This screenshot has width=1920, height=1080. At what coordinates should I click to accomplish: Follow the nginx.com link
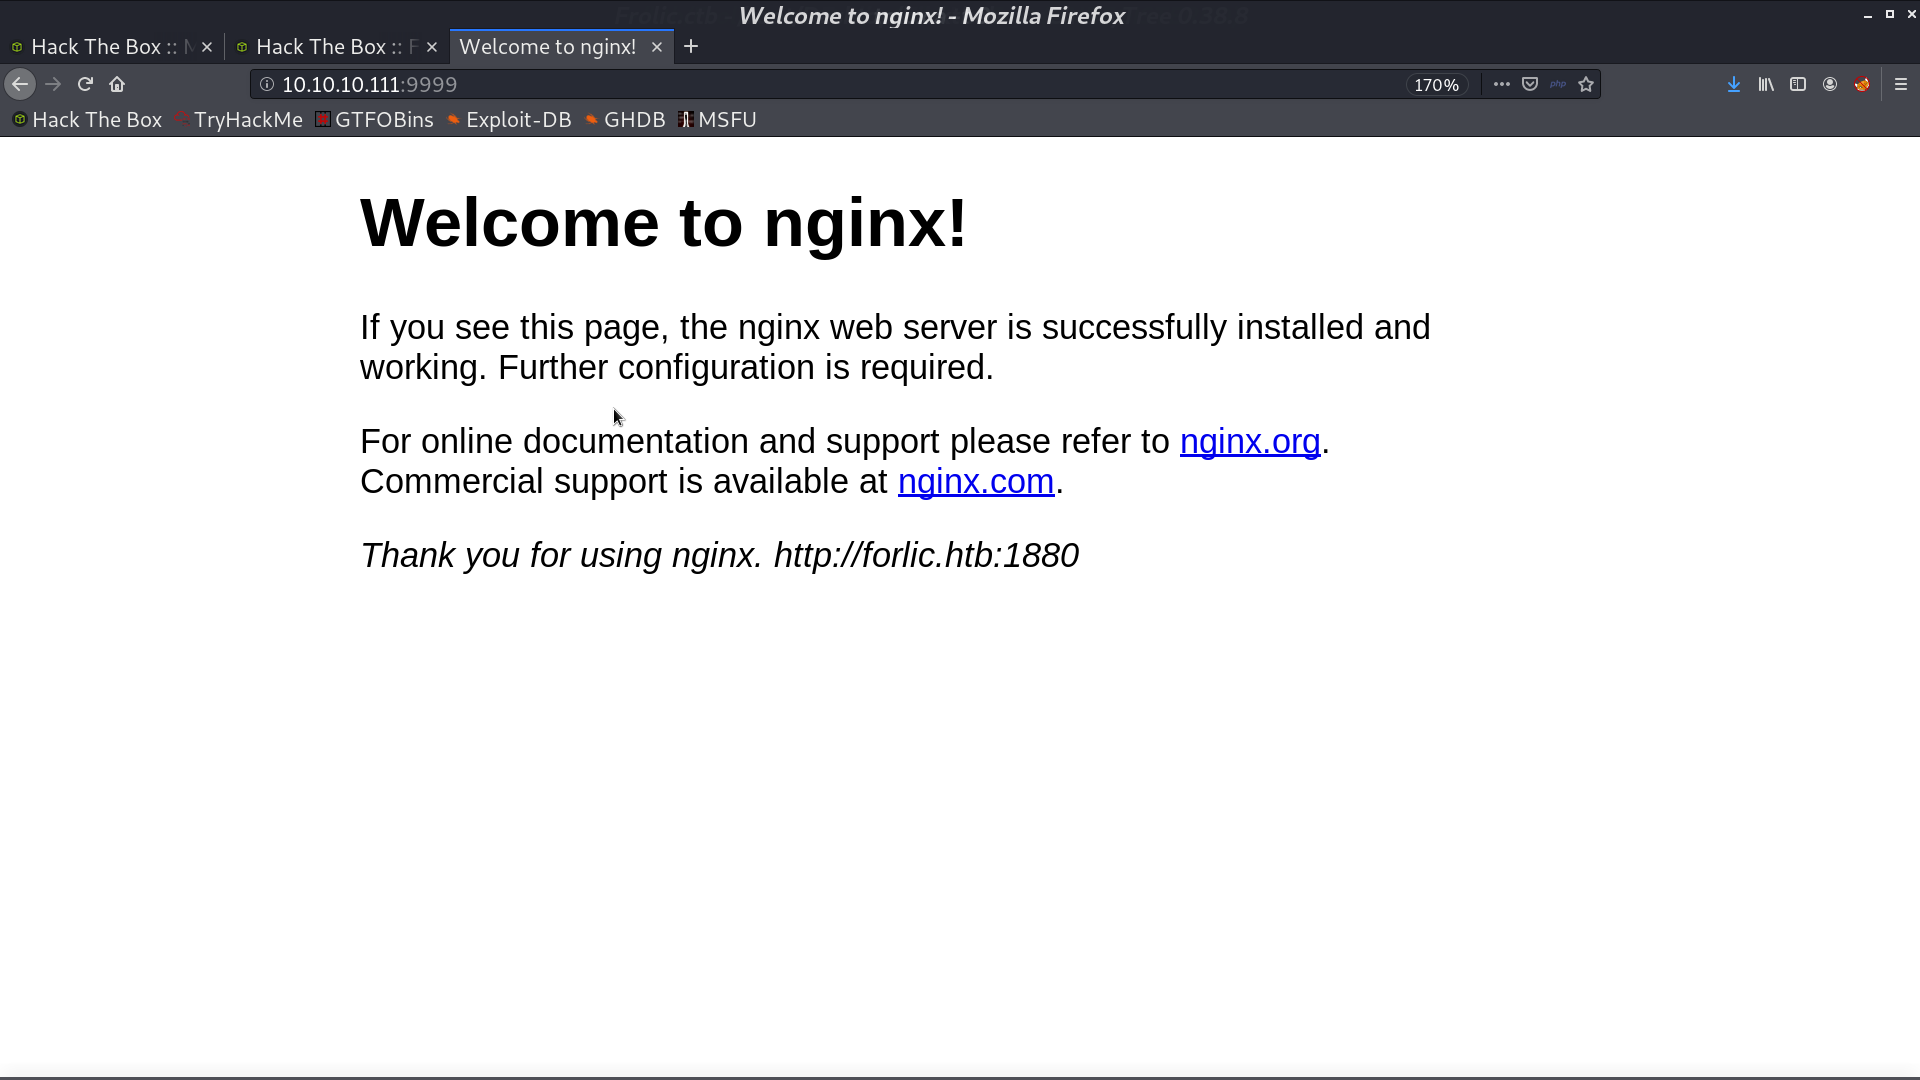(x=976, y=482)
